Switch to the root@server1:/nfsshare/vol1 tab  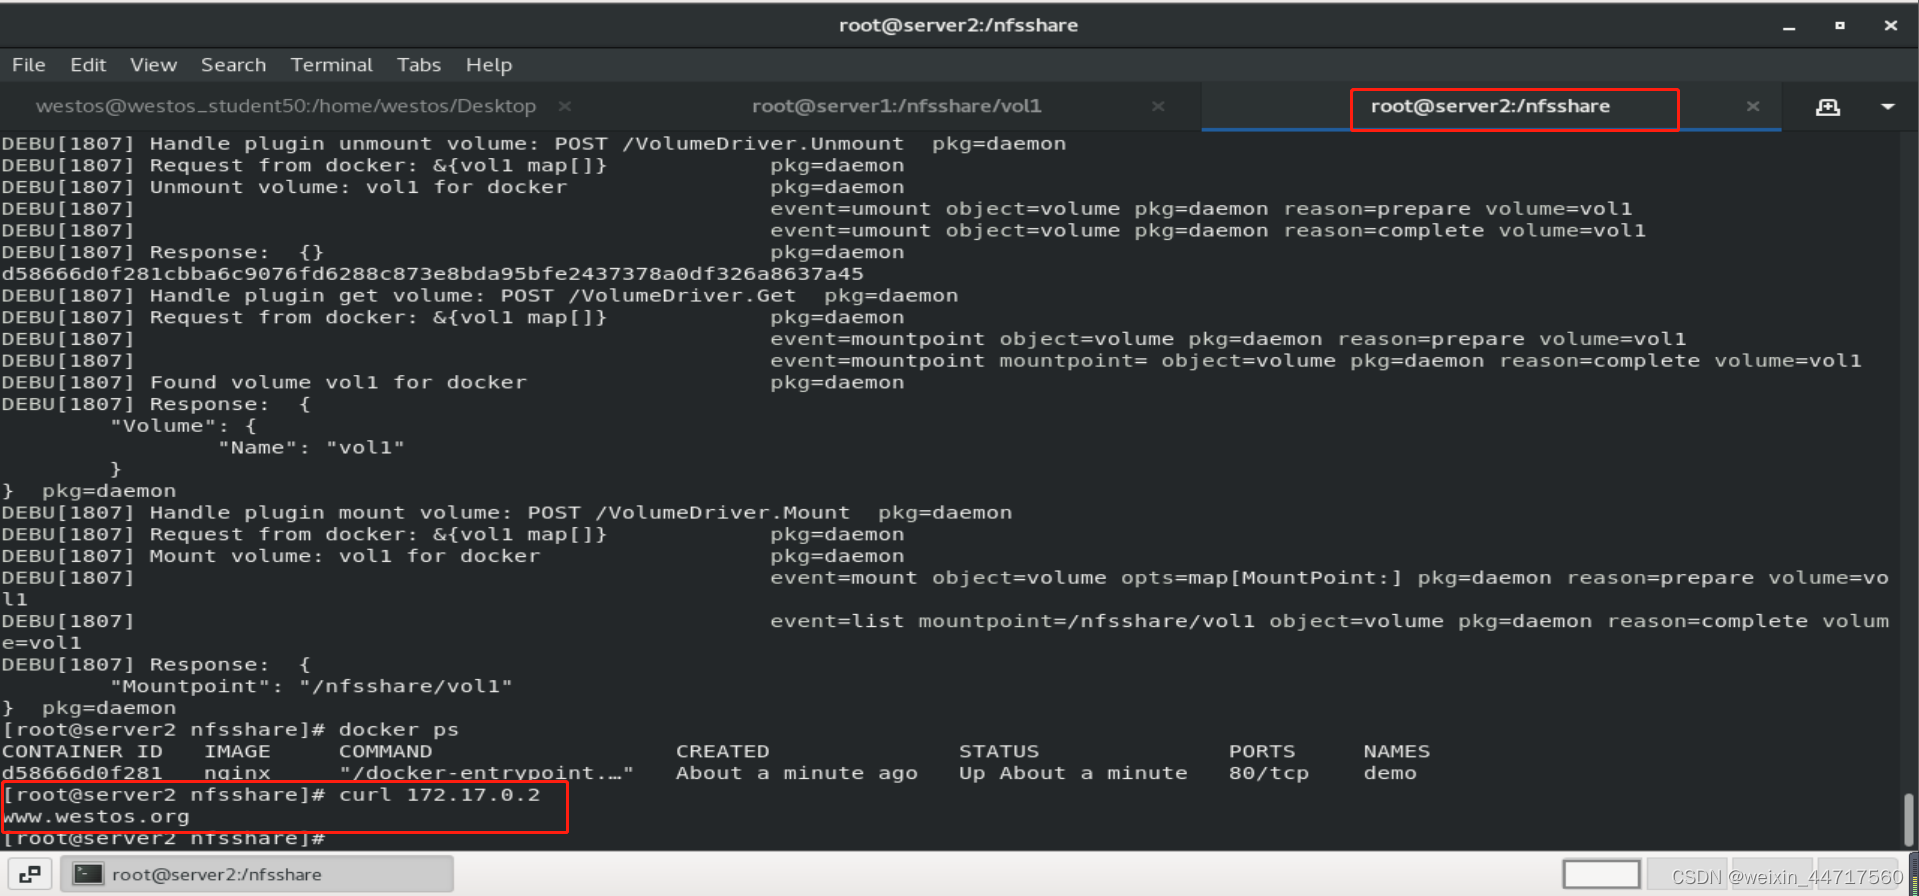896,106
